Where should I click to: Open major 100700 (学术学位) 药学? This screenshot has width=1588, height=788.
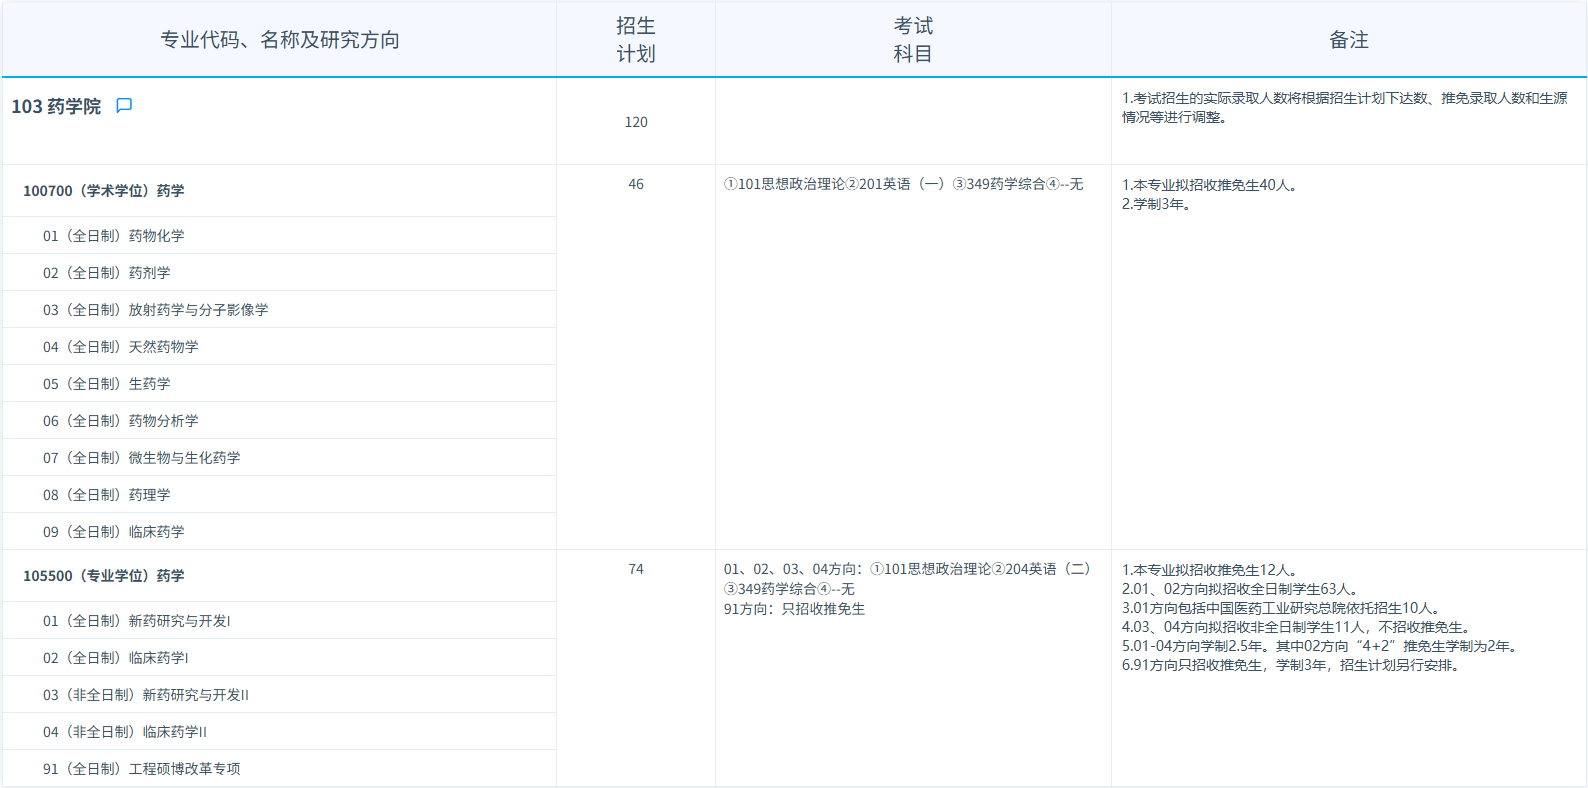tap(104, 191)
